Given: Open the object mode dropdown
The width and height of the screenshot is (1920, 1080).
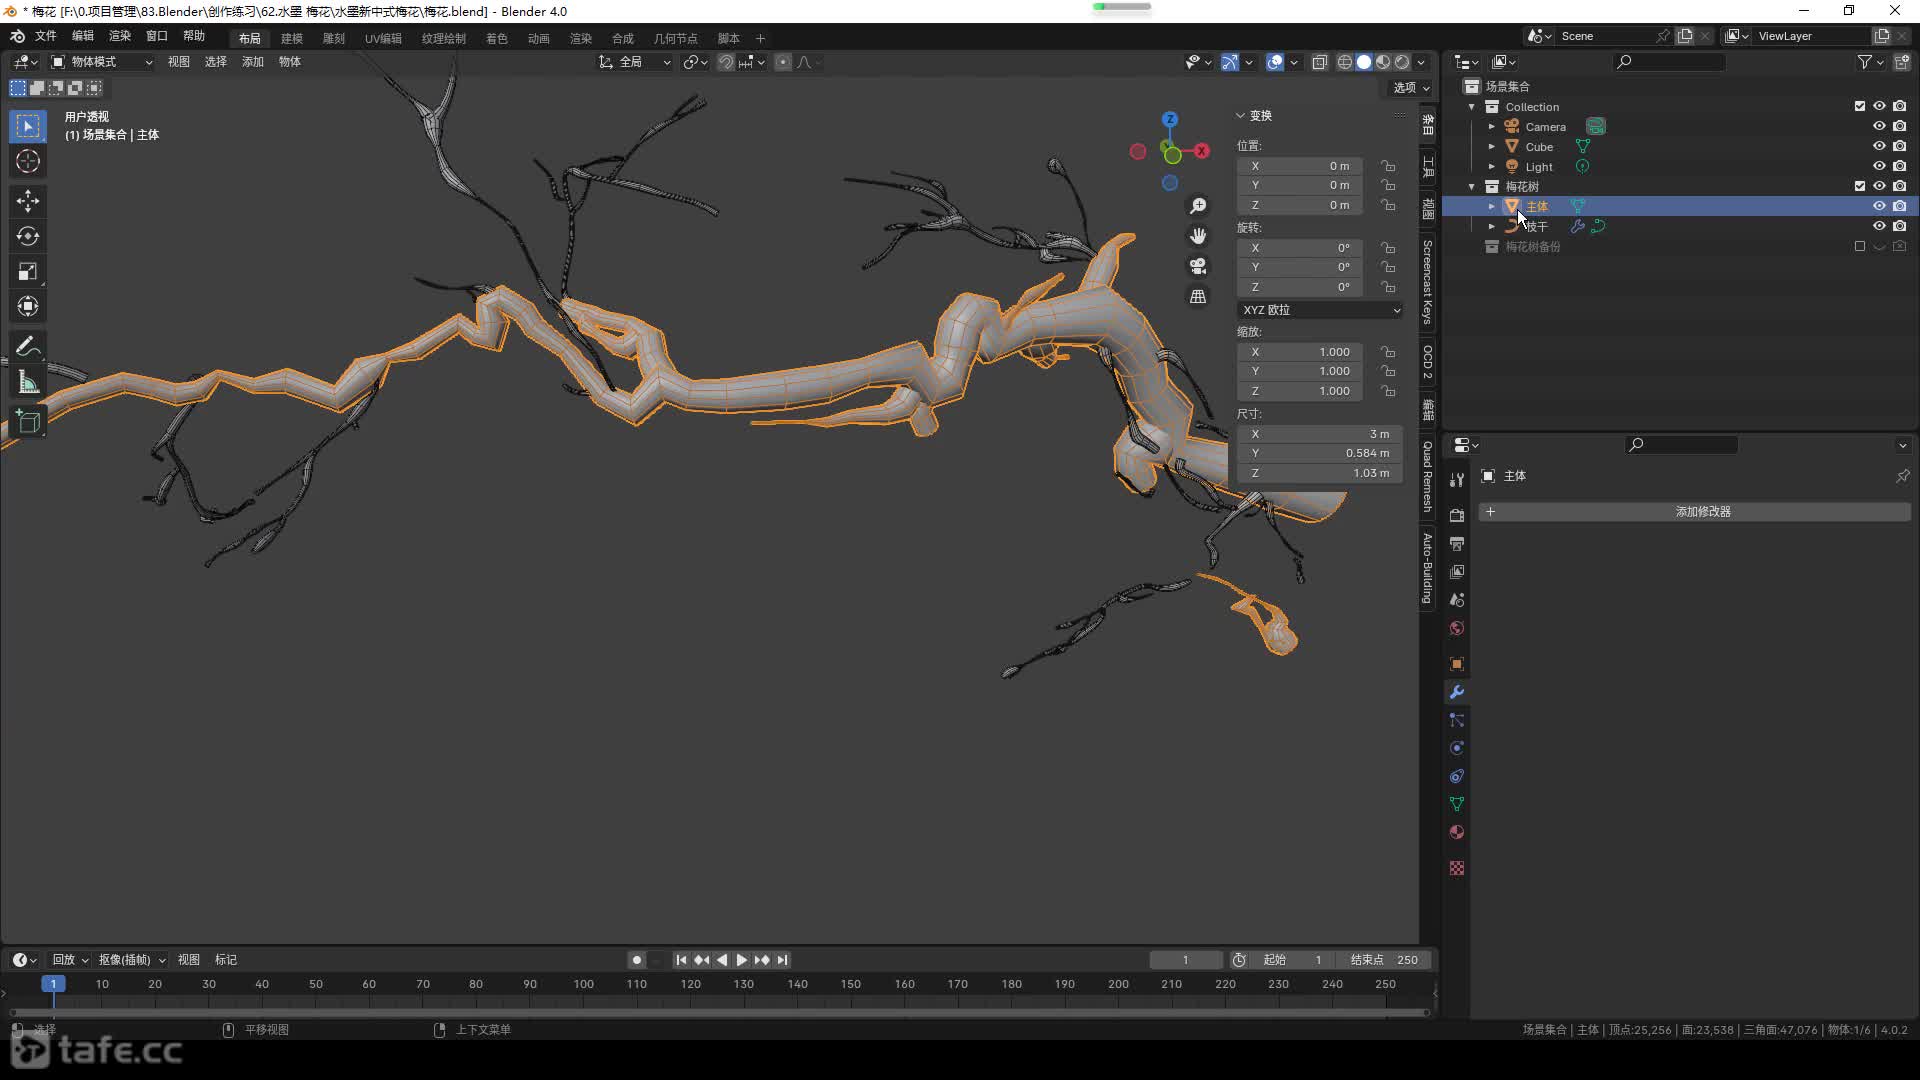Looking at the screenshot, I should coord(102,62).
